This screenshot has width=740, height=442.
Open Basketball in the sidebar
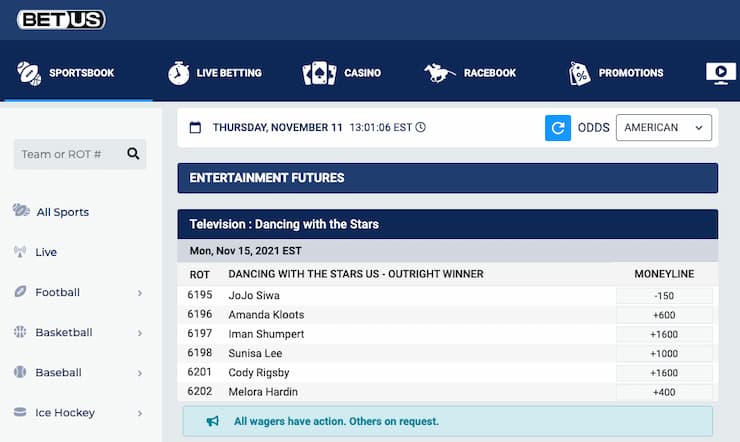(64, 333)
